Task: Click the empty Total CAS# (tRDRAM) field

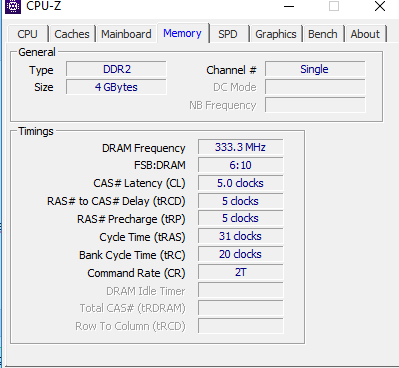Action: point(240,308)
